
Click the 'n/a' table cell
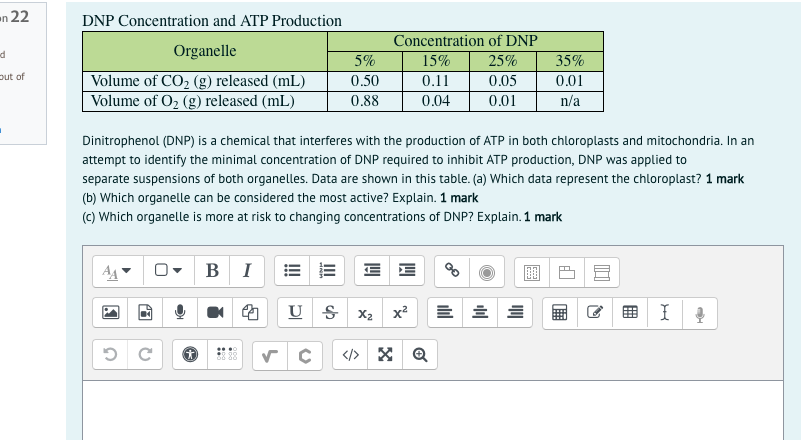(570, 101)
